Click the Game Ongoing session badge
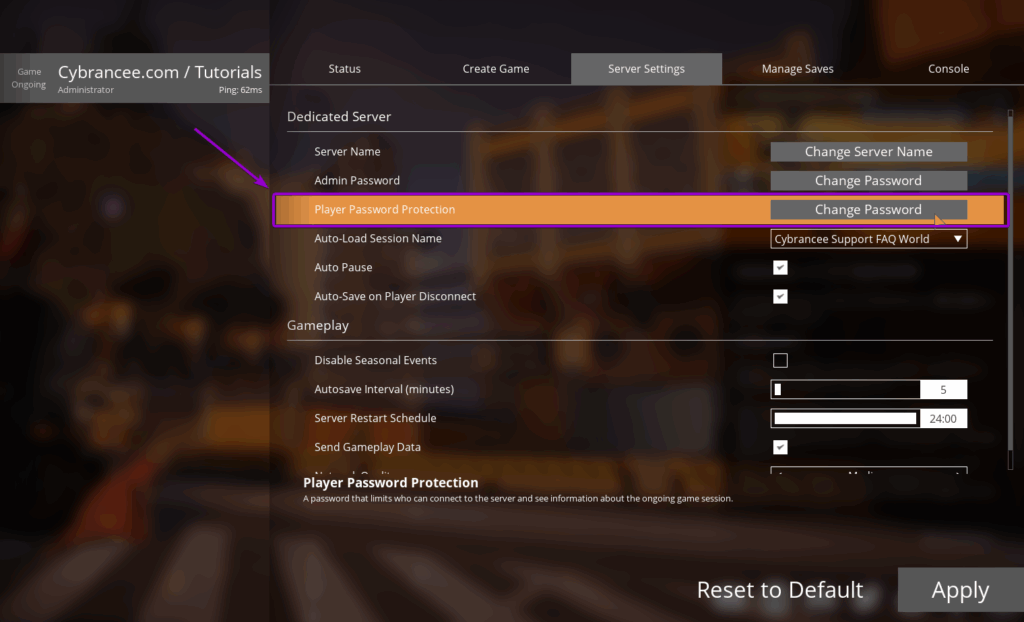 pos(28,80)
